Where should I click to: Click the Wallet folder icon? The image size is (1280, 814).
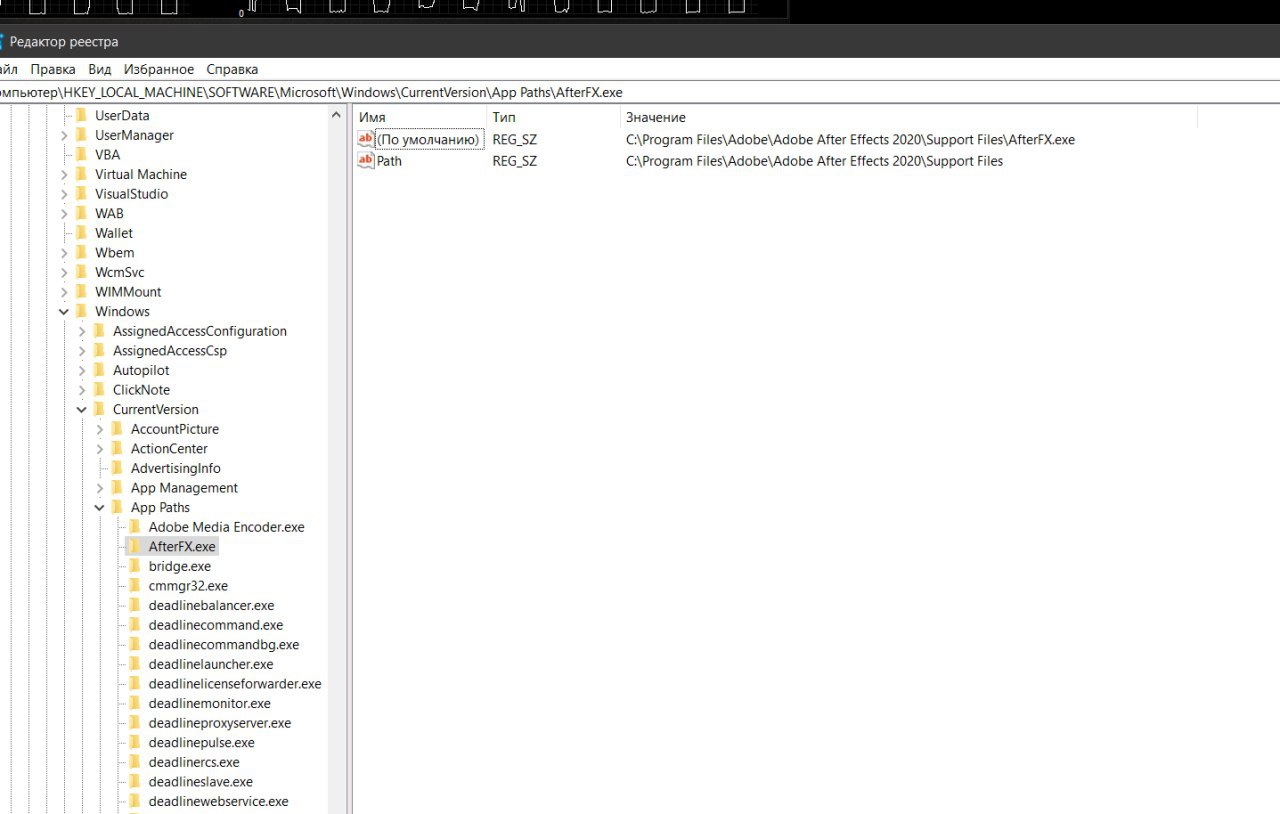tap(82, 233)
